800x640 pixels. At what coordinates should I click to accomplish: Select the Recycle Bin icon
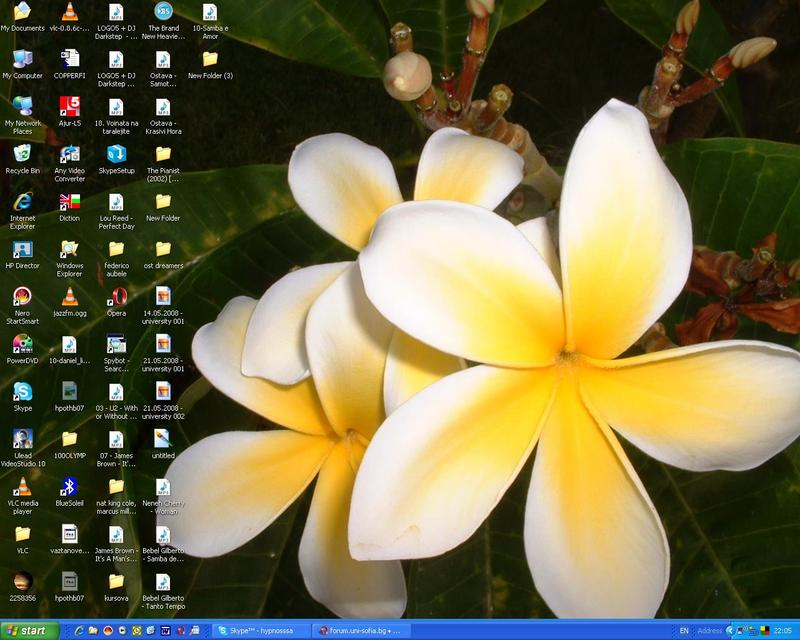pos(22,154)
